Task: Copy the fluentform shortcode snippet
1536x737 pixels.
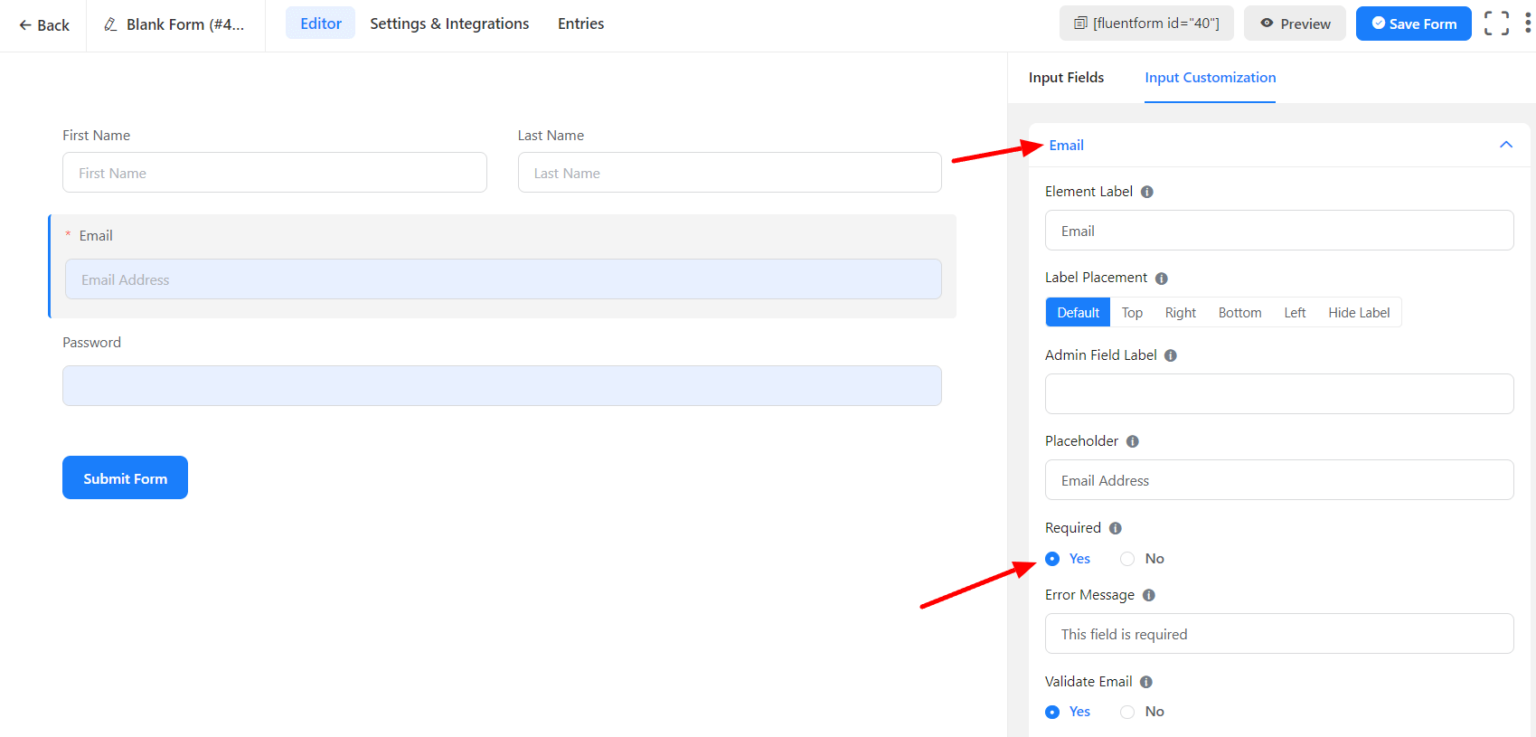Action: tap(1146, 22)
